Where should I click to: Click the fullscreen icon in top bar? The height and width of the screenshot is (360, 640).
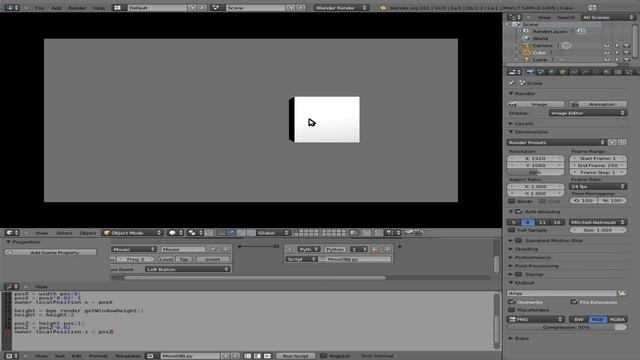(x=592, y=7)
